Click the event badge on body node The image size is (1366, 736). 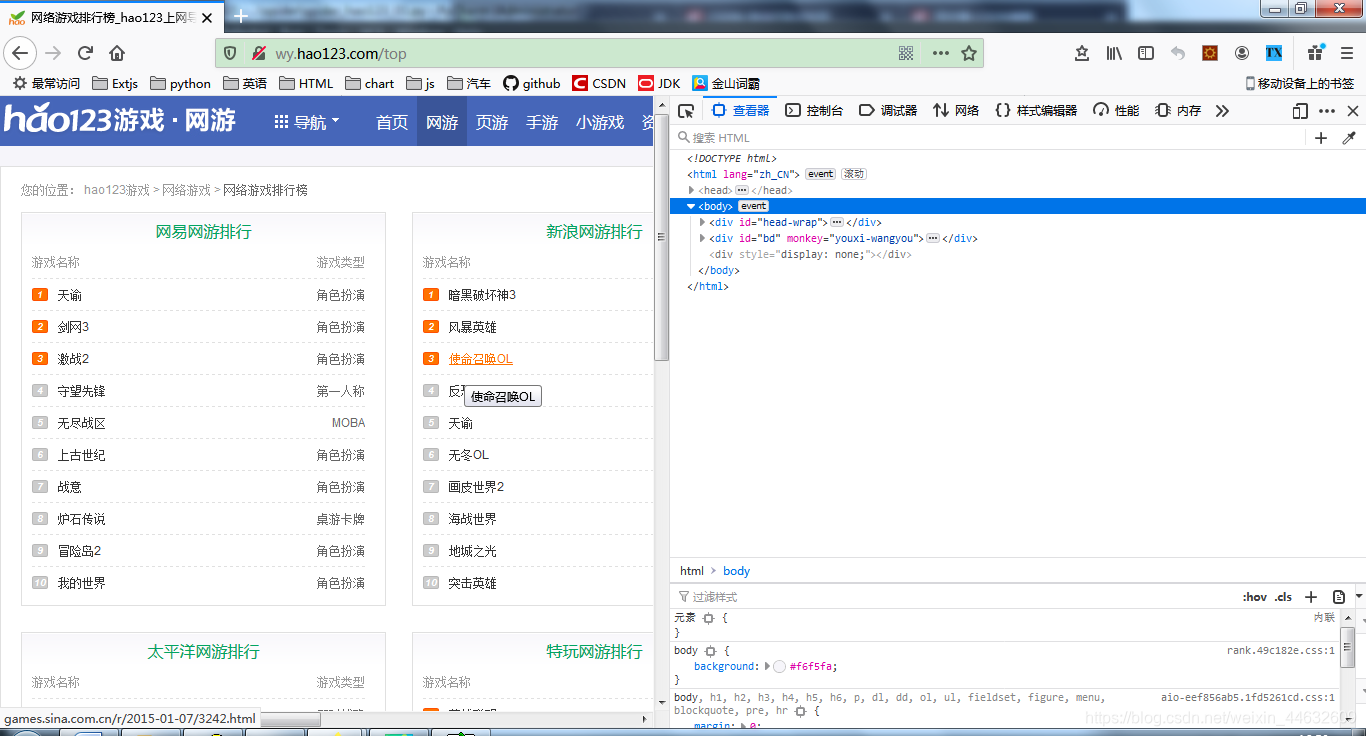(x=753, y=206)
